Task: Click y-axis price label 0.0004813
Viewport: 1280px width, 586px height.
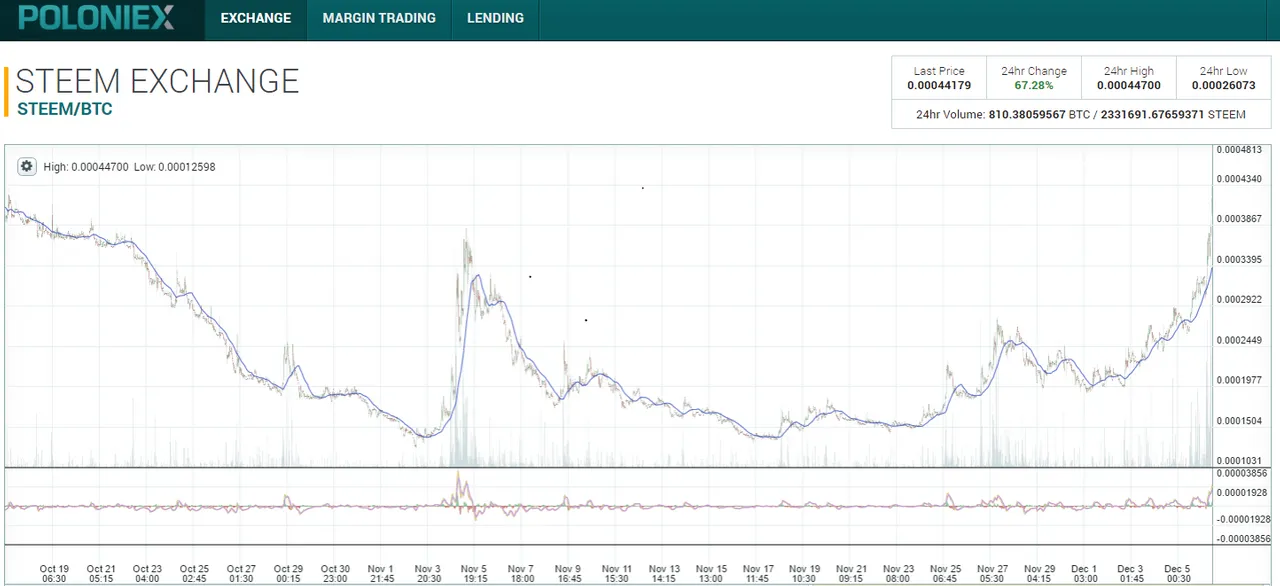Action: [x=1239, y=150]
